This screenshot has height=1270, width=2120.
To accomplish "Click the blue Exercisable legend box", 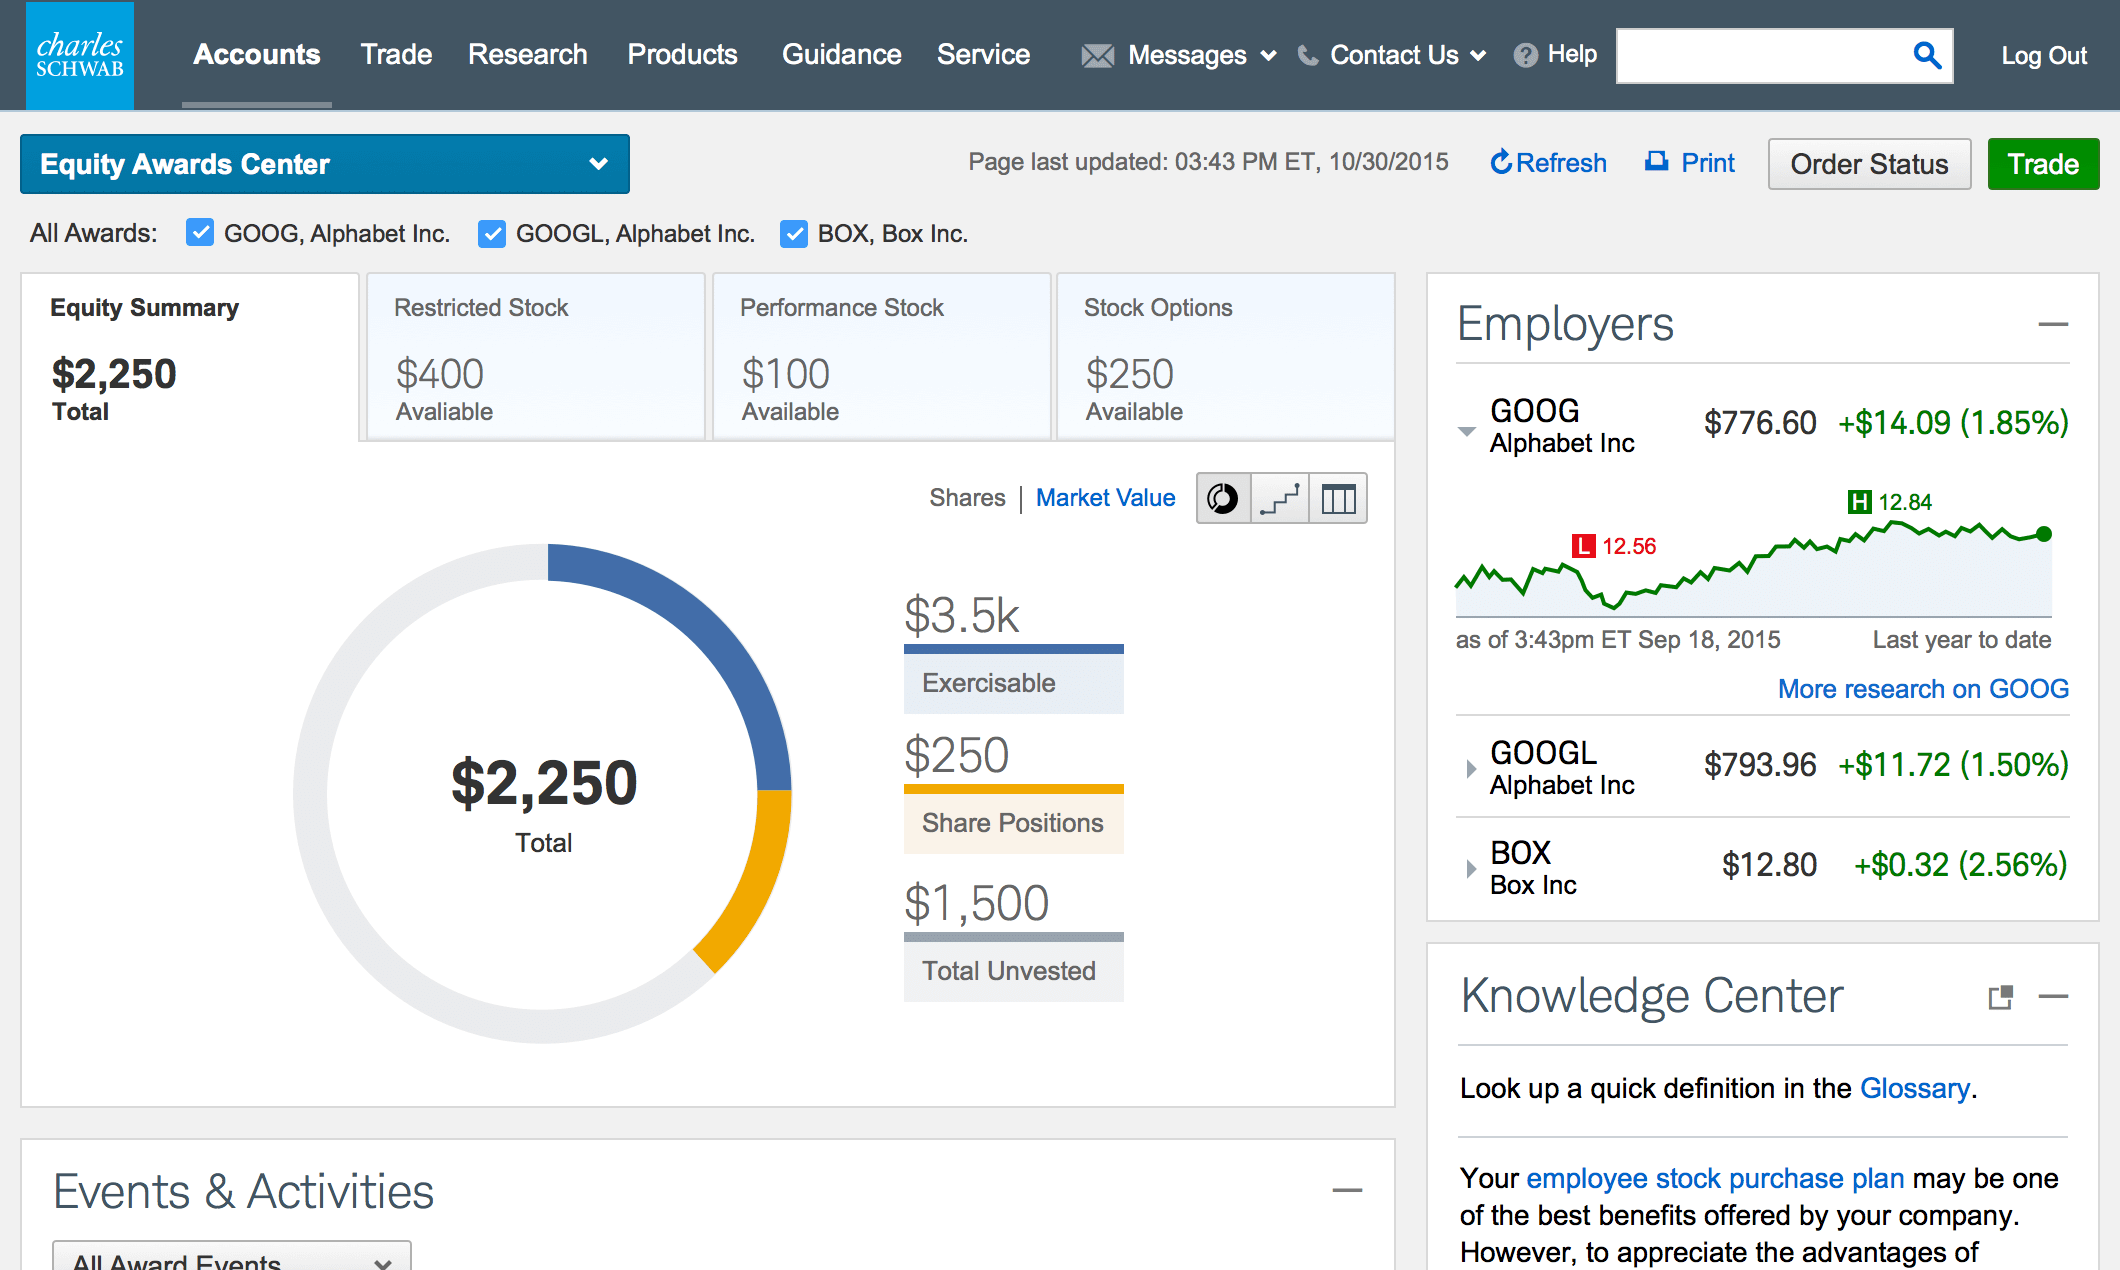I will click(x=1013, y=679).
